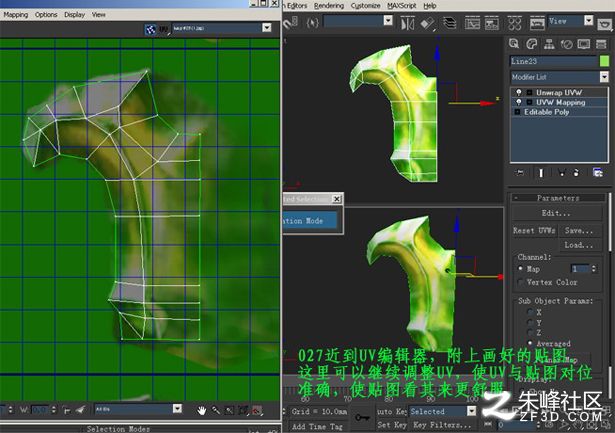Click the Edit... button

click(x=556, y=213)
